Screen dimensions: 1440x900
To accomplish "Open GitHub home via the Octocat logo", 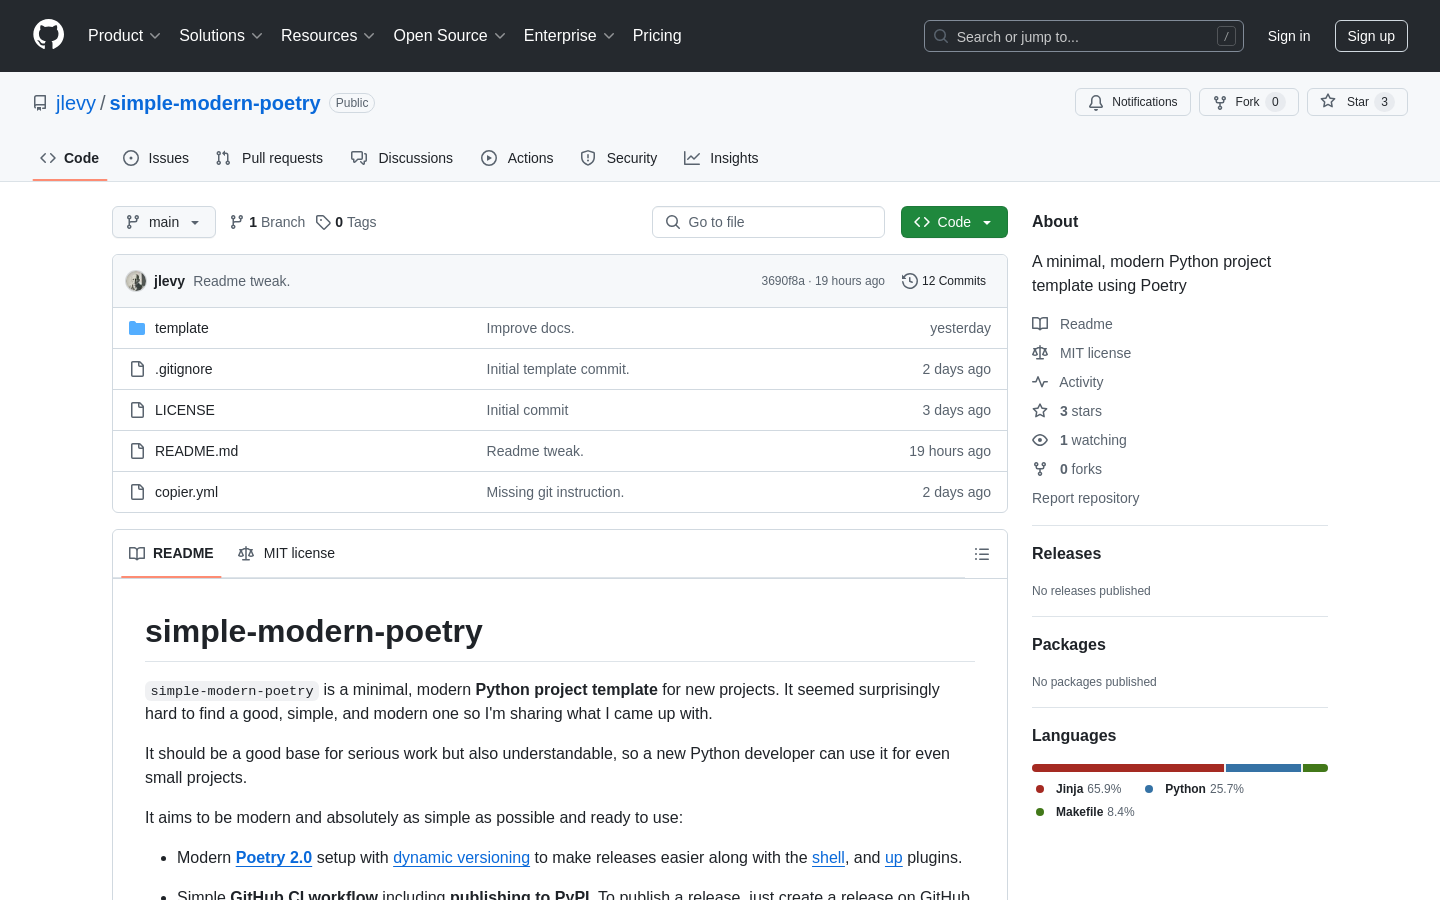I will pos(48,35).
